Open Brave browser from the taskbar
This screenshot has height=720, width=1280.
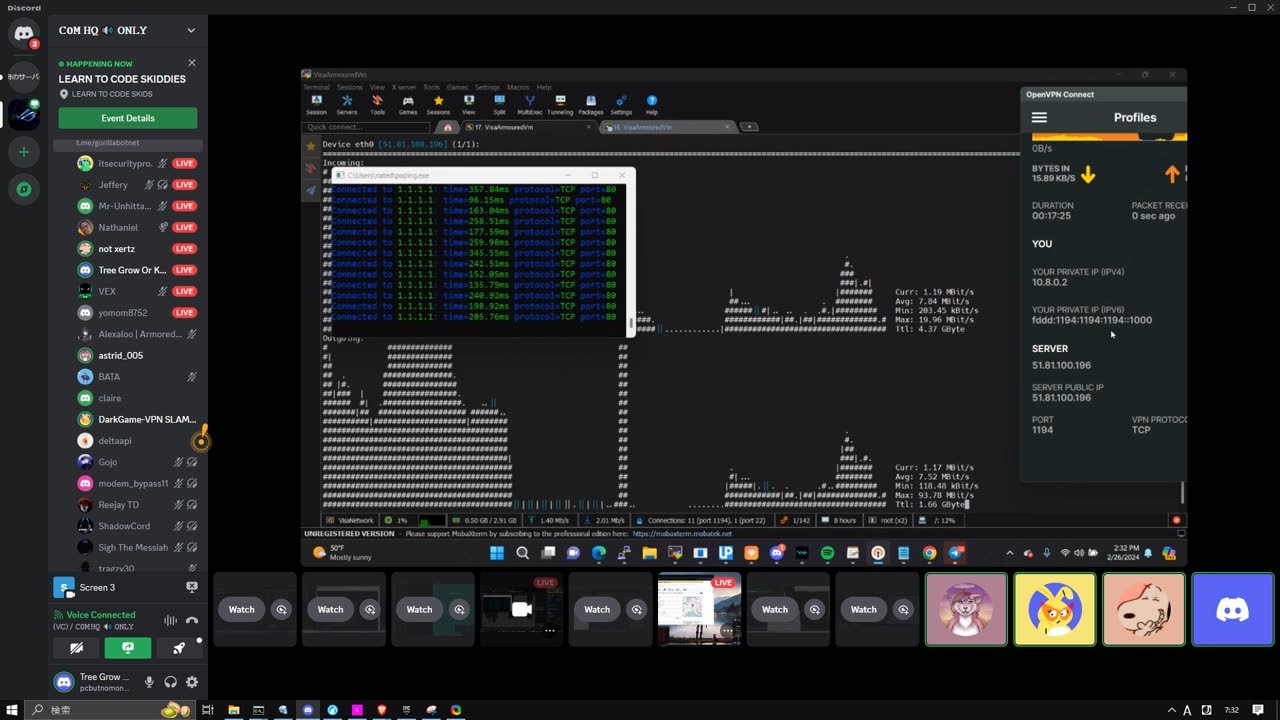[x=381, y=710]
